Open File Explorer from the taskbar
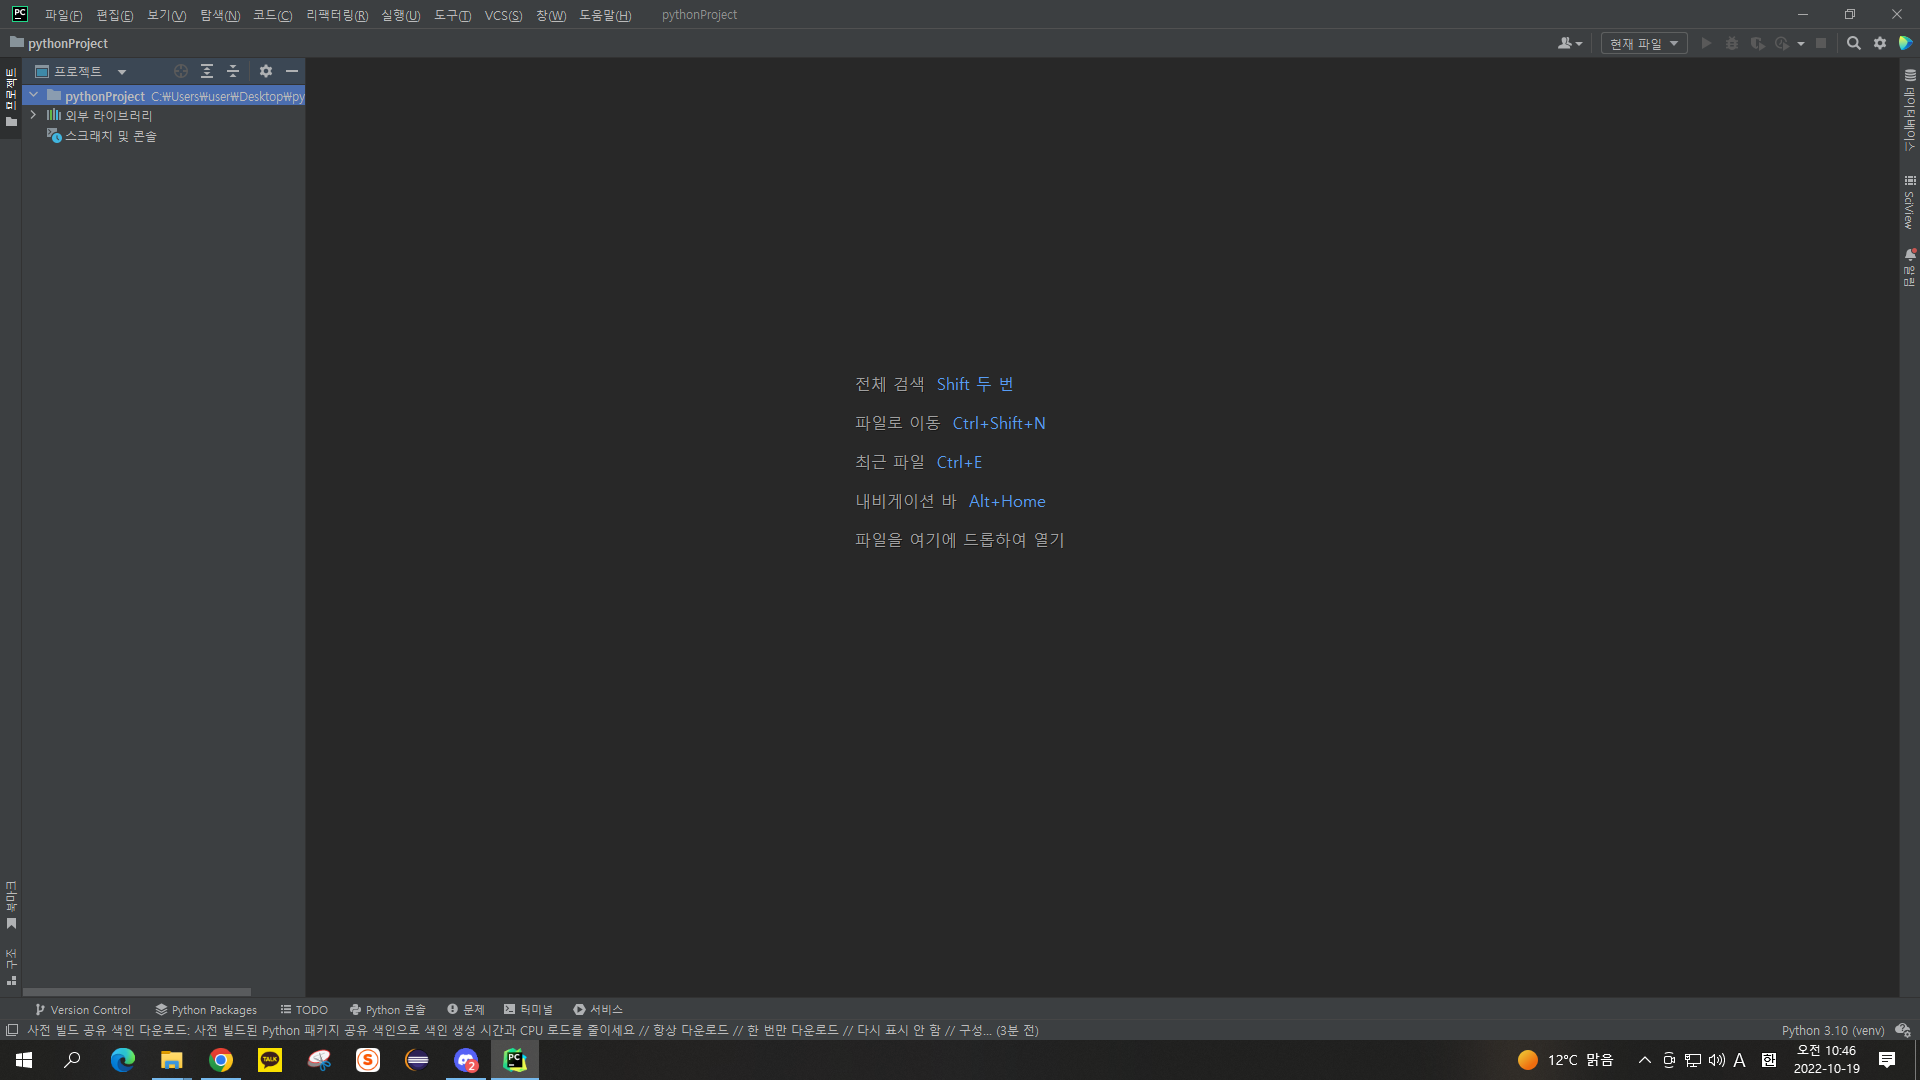 [x=172, y=1060]
